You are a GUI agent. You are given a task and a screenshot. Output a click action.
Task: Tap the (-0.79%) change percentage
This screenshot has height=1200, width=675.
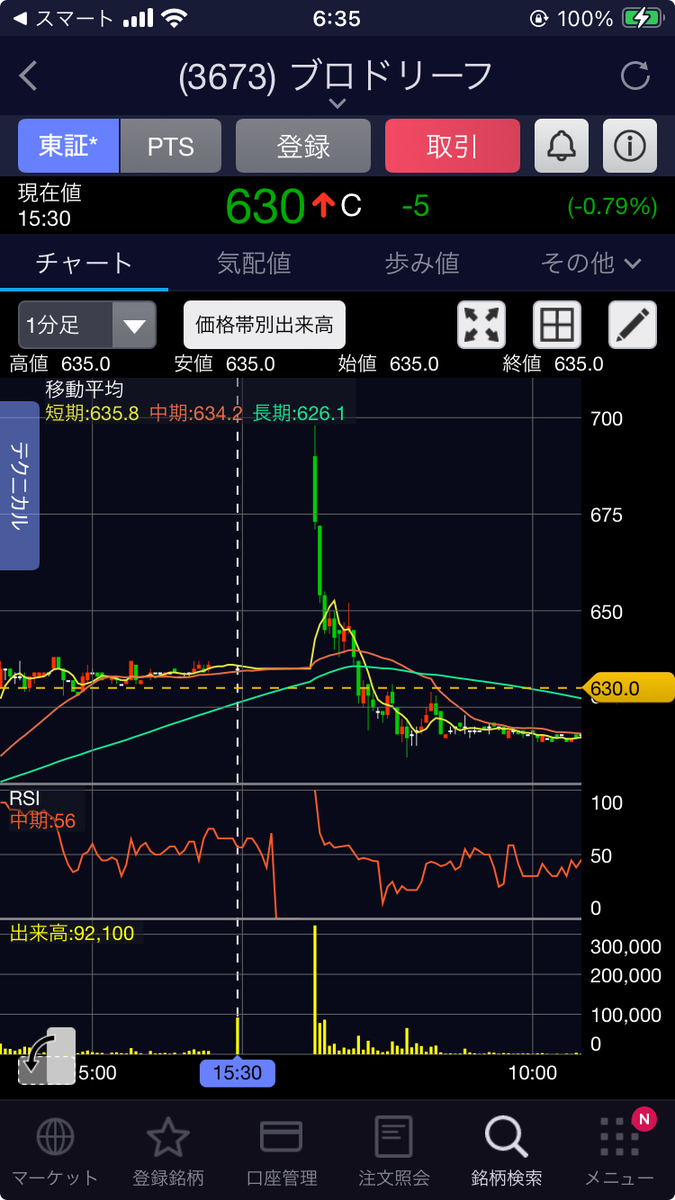[612, 207]
